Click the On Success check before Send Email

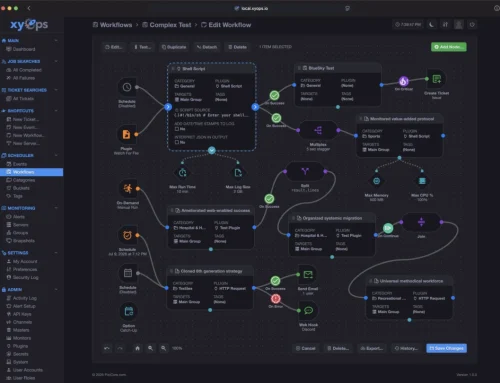(275, 280)
